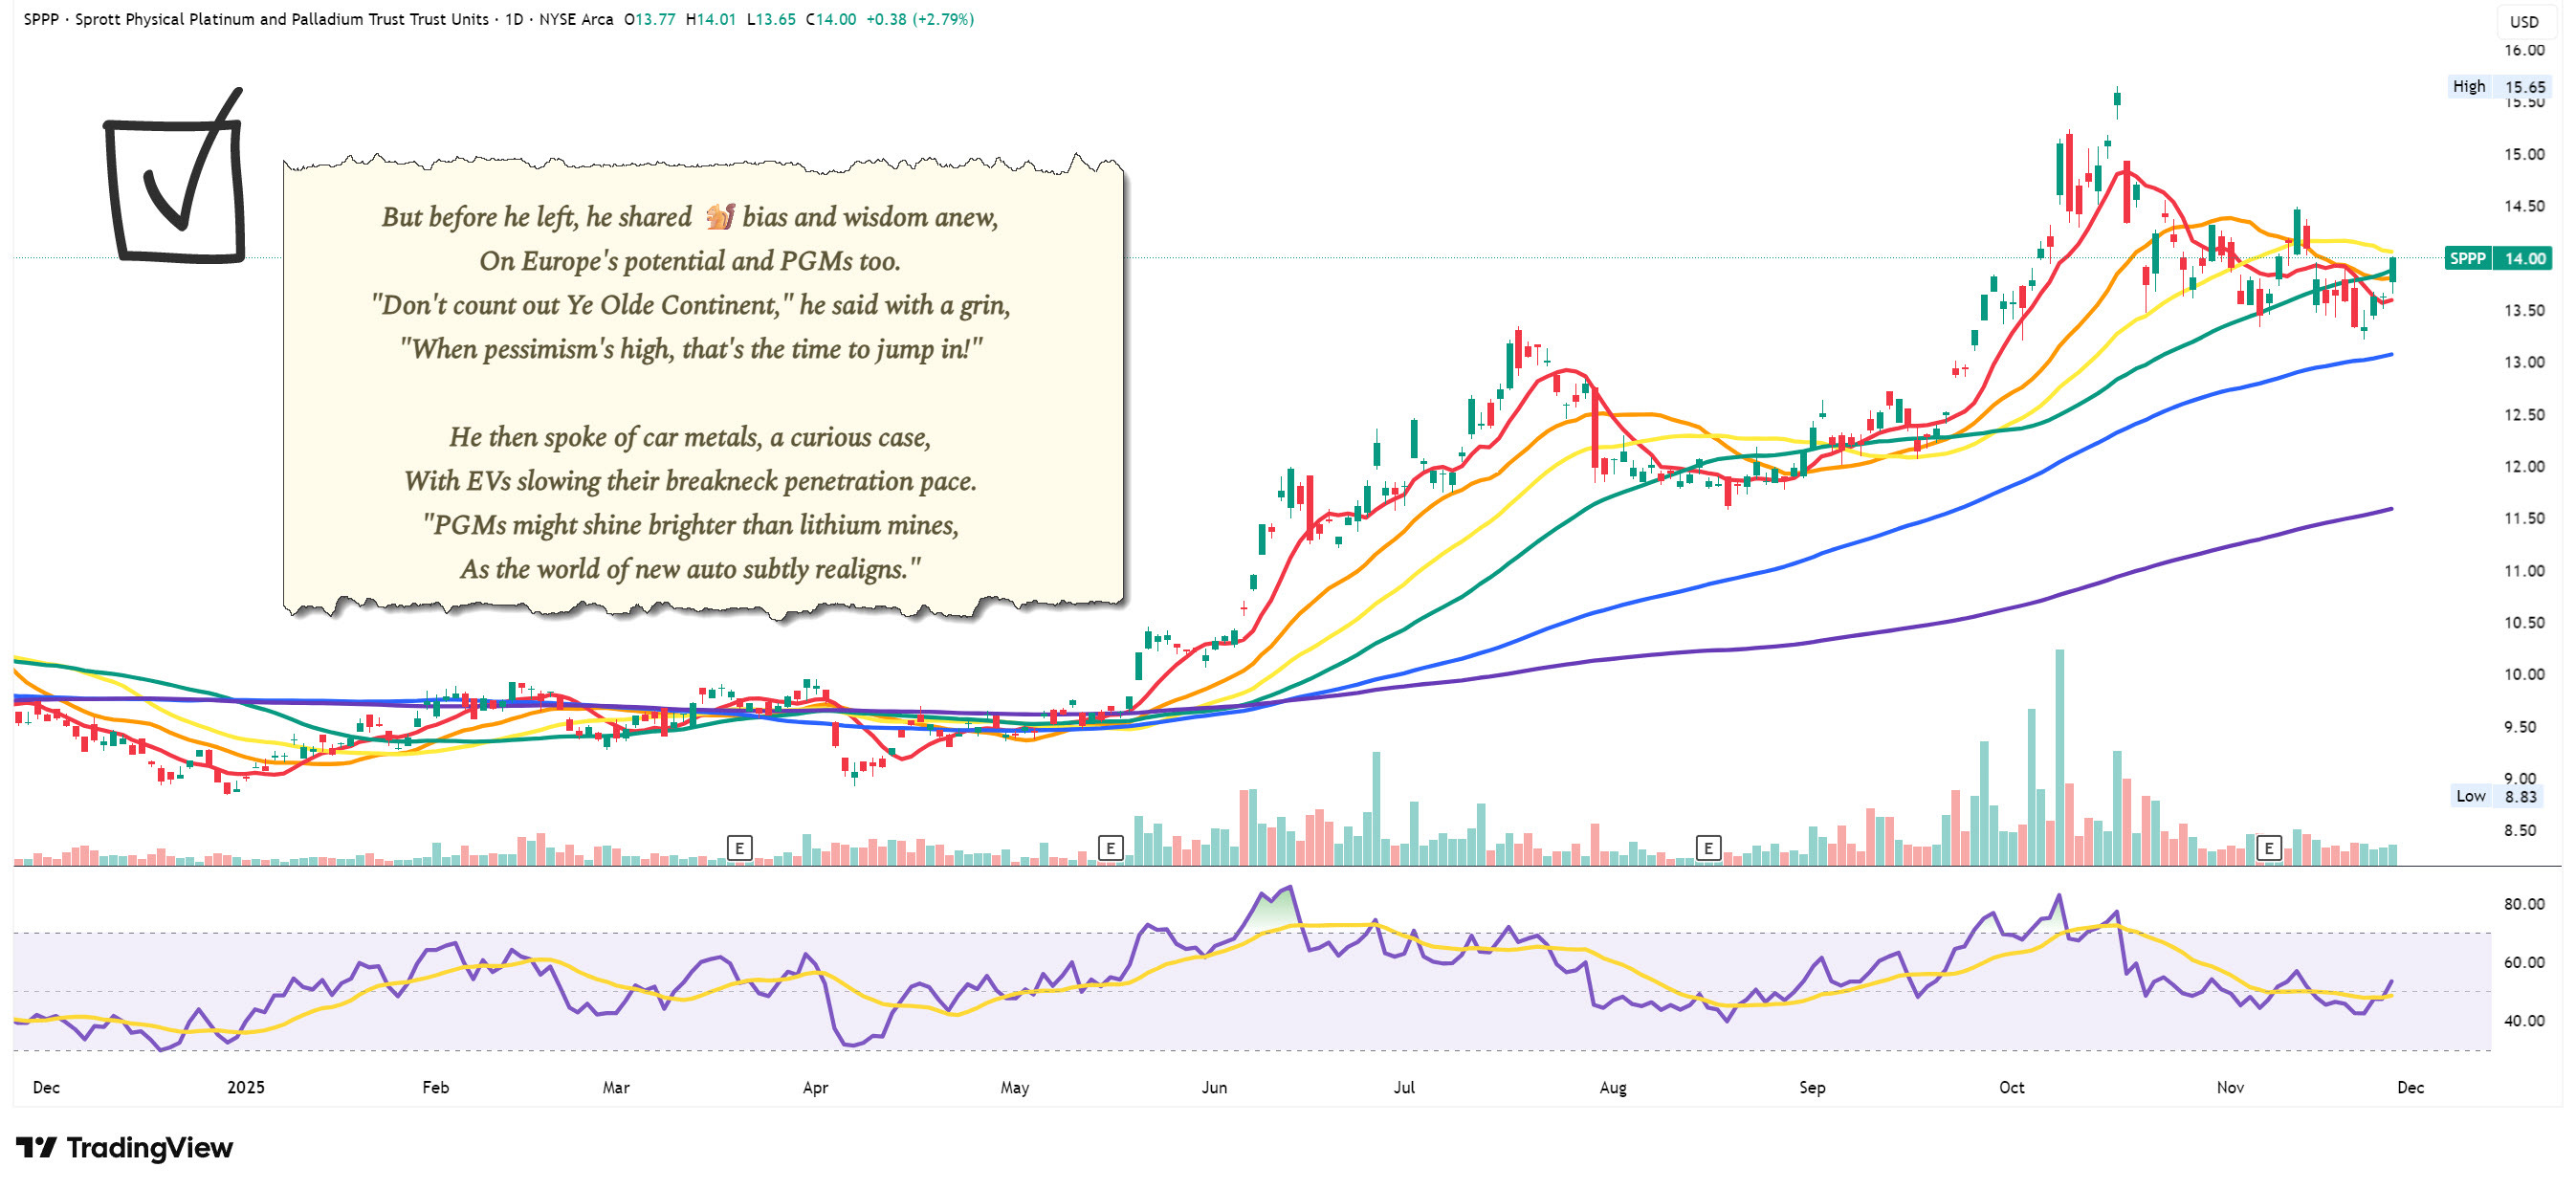The width and height of the screenshot is (2576, 1189).
Task: Select the earnings E marker in November
Action: click(x=2269, y=849)
